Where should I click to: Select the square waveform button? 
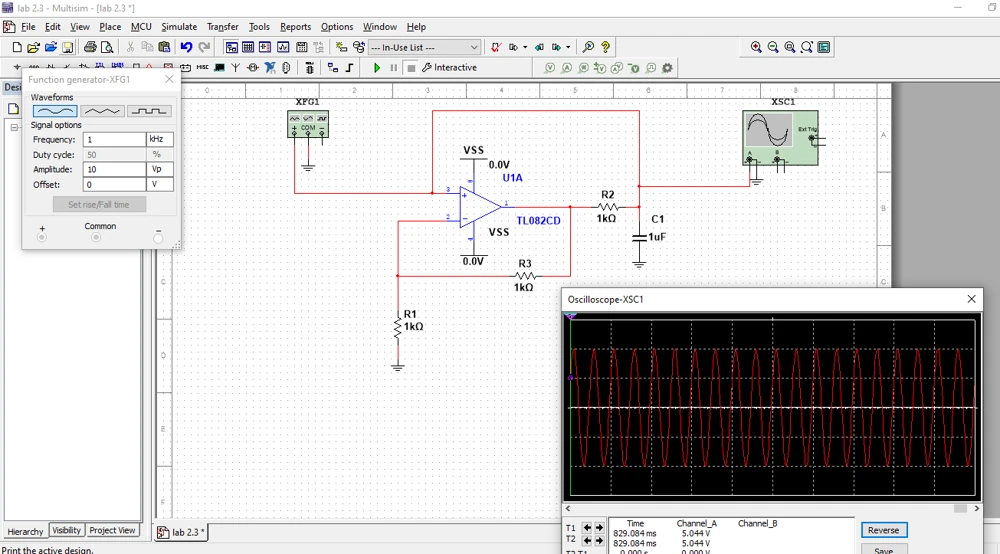149,111
